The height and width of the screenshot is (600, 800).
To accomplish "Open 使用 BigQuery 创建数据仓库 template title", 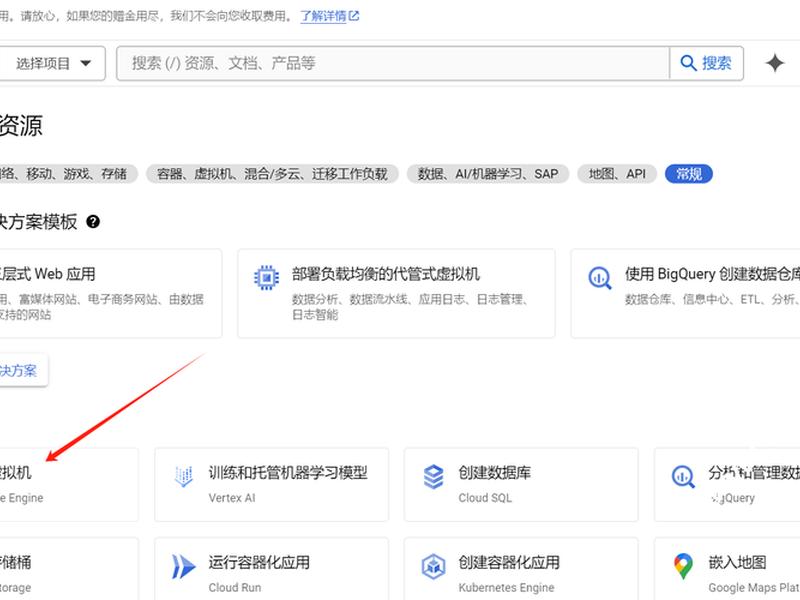I will [712, 274].
